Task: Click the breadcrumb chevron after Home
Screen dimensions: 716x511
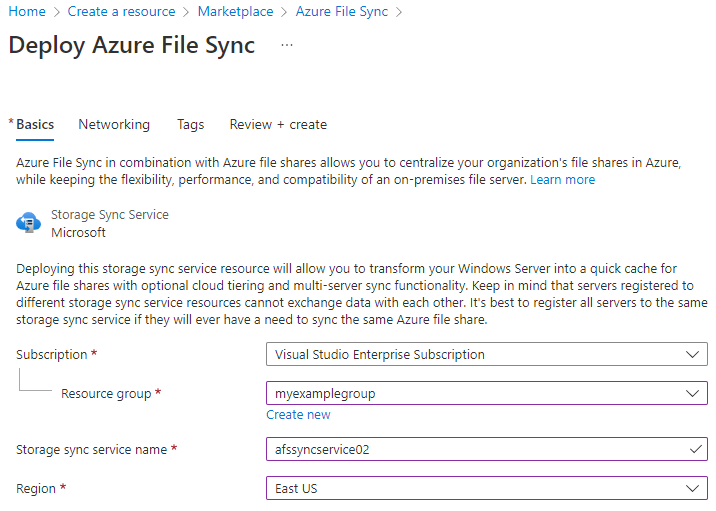Action: [57, 12]
